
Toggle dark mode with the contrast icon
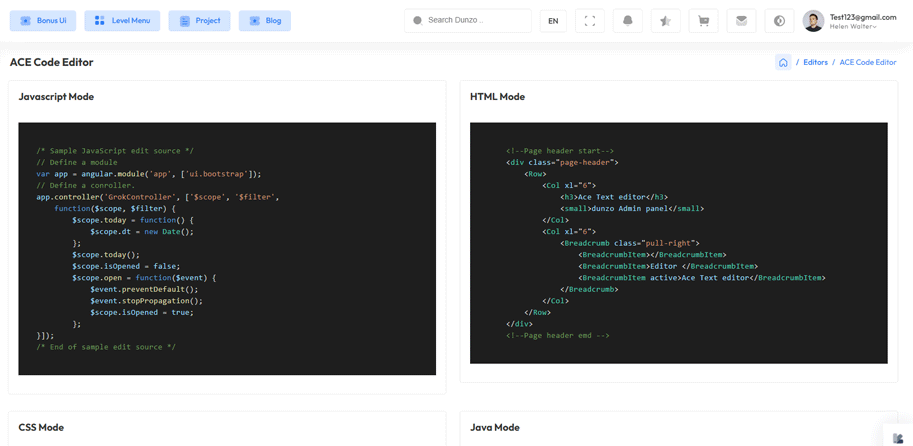pyautogui.click(x=779, y=21)
